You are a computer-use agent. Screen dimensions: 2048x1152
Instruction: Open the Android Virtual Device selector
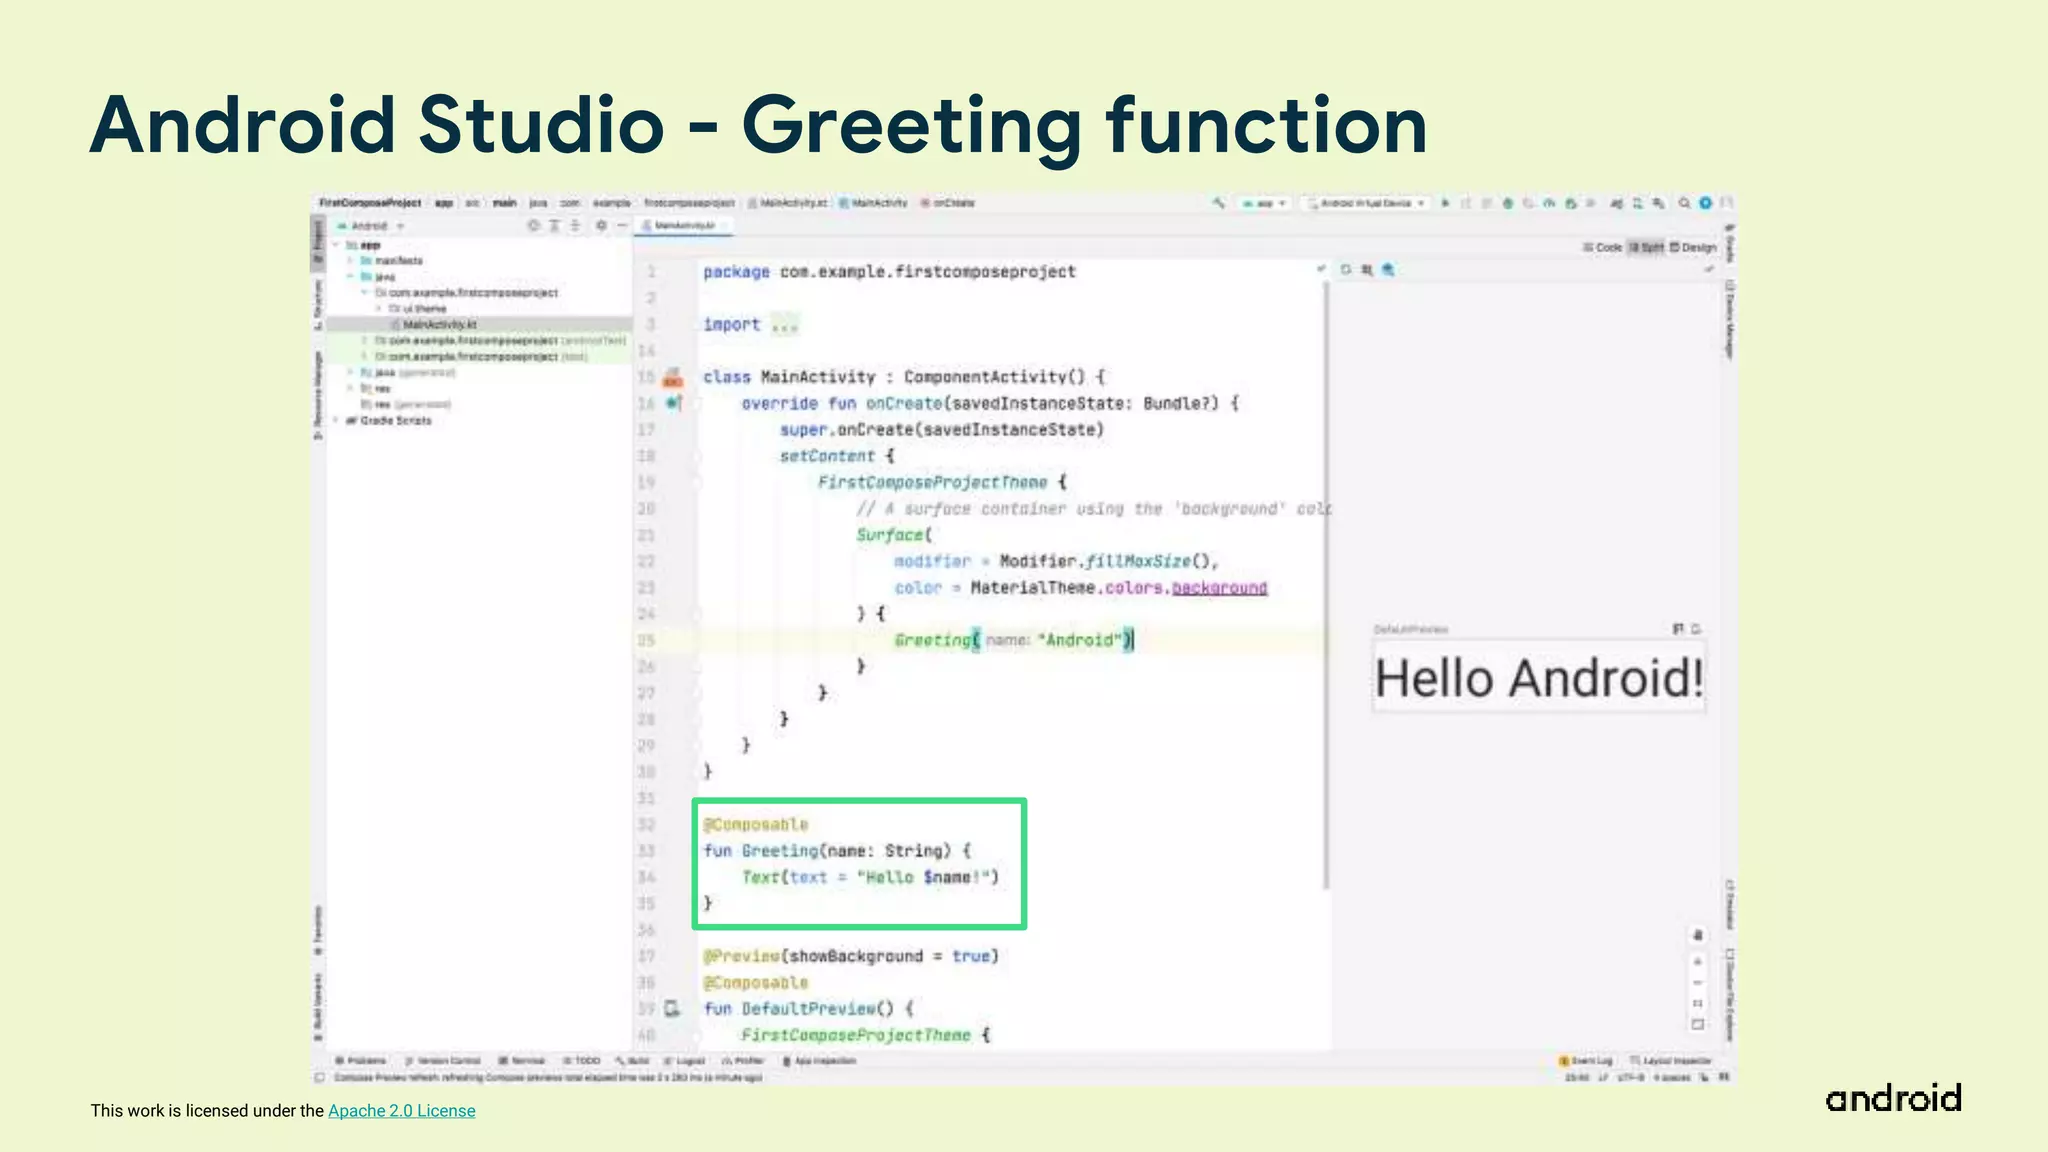(1366, 203)
